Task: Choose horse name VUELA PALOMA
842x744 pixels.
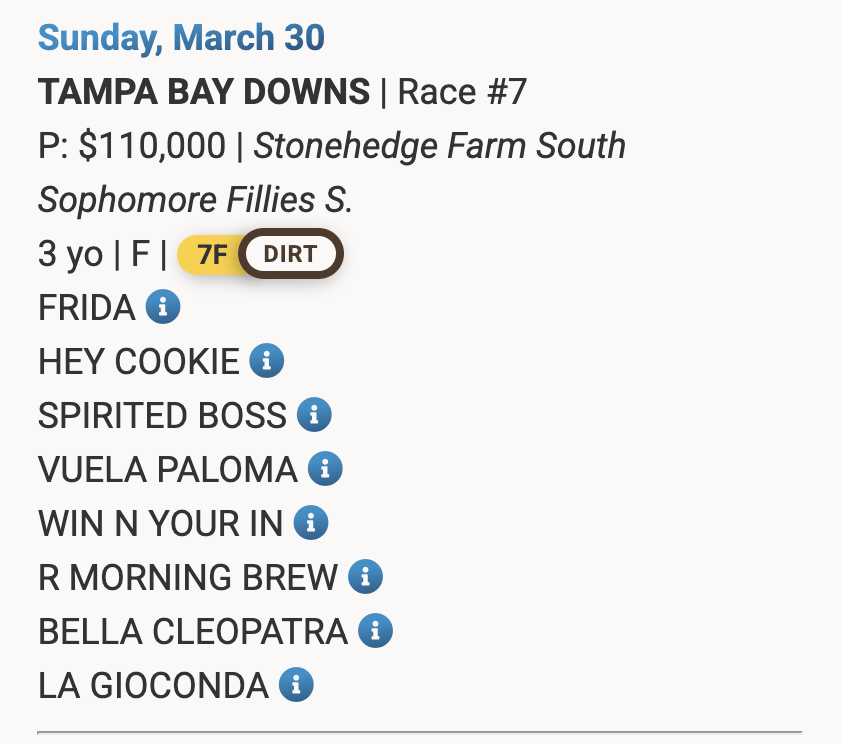Action: 168,469
